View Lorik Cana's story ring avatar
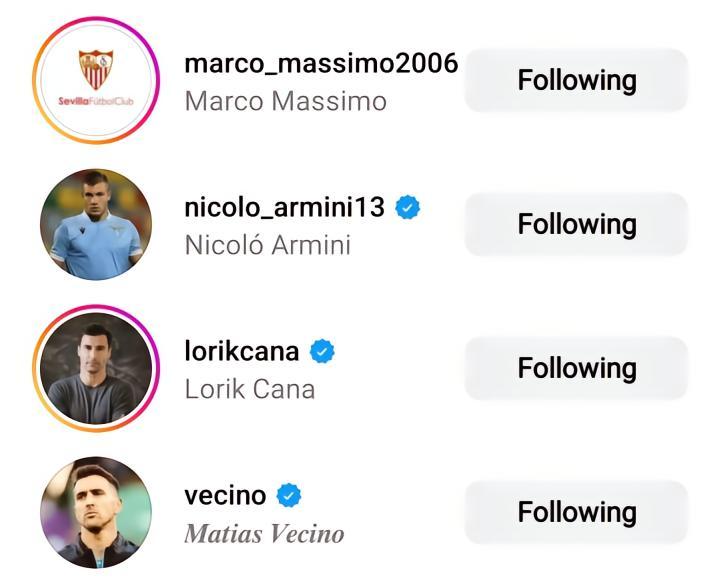 pyautogui.click(x=96, y=368)
